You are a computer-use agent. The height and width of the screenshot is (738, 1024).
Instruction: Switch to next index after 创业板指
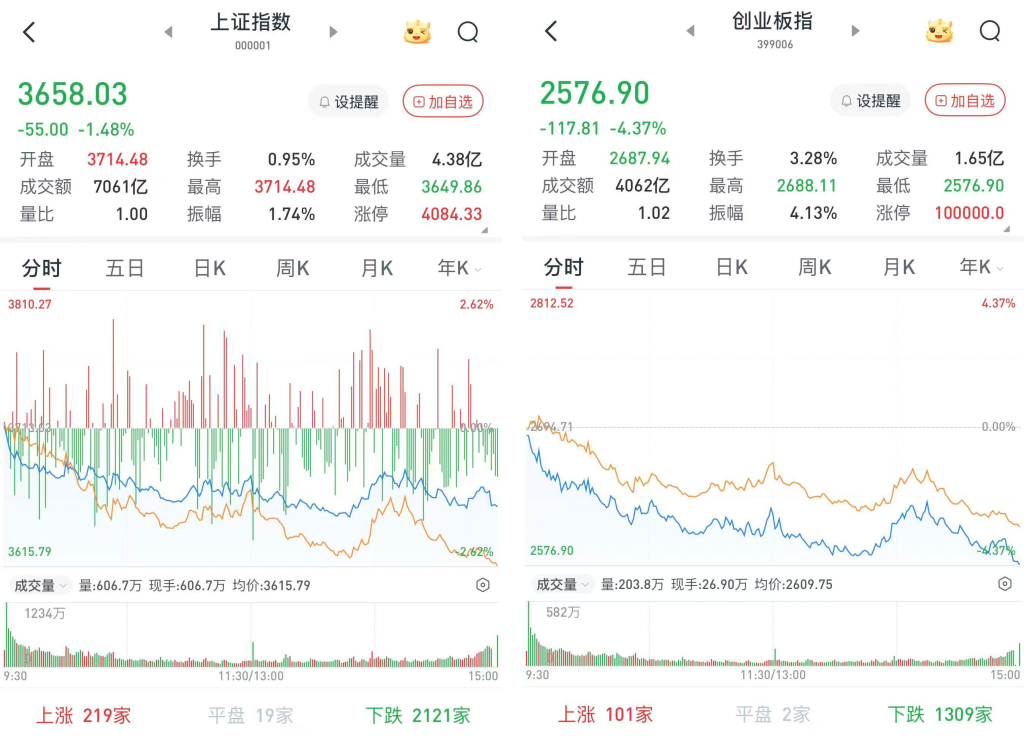(856, 31)
